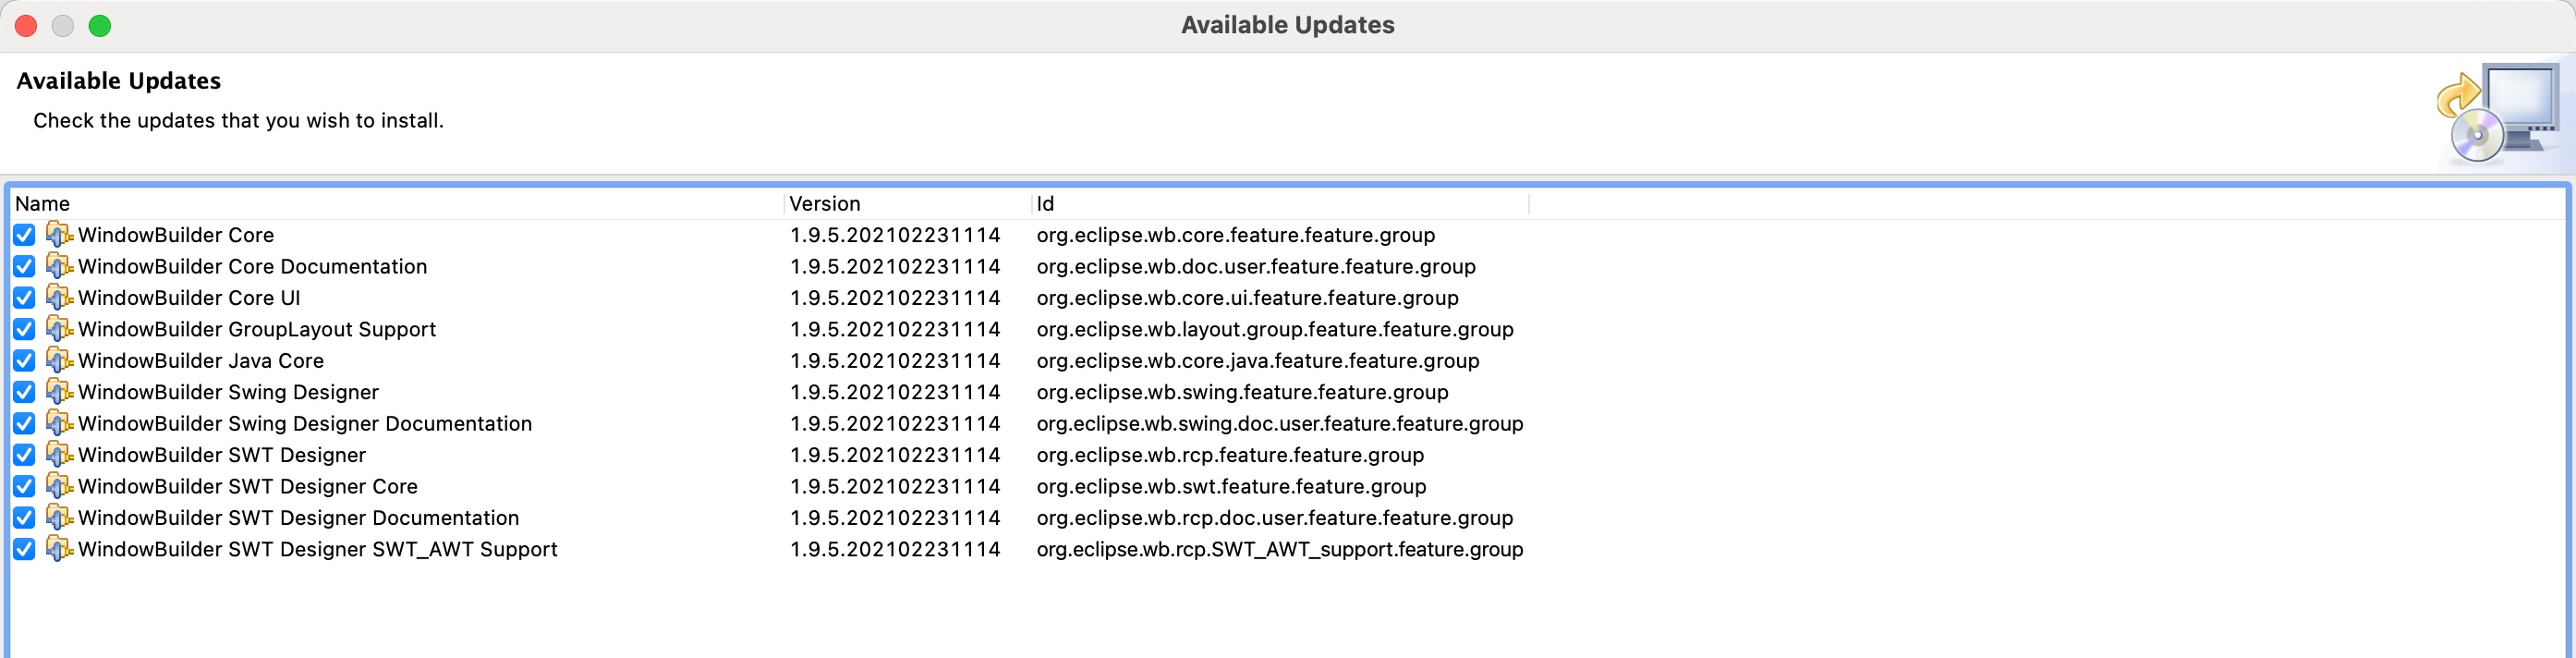
Task: Click the version of WindowBuilder Java Core
Action: [894, 361]
